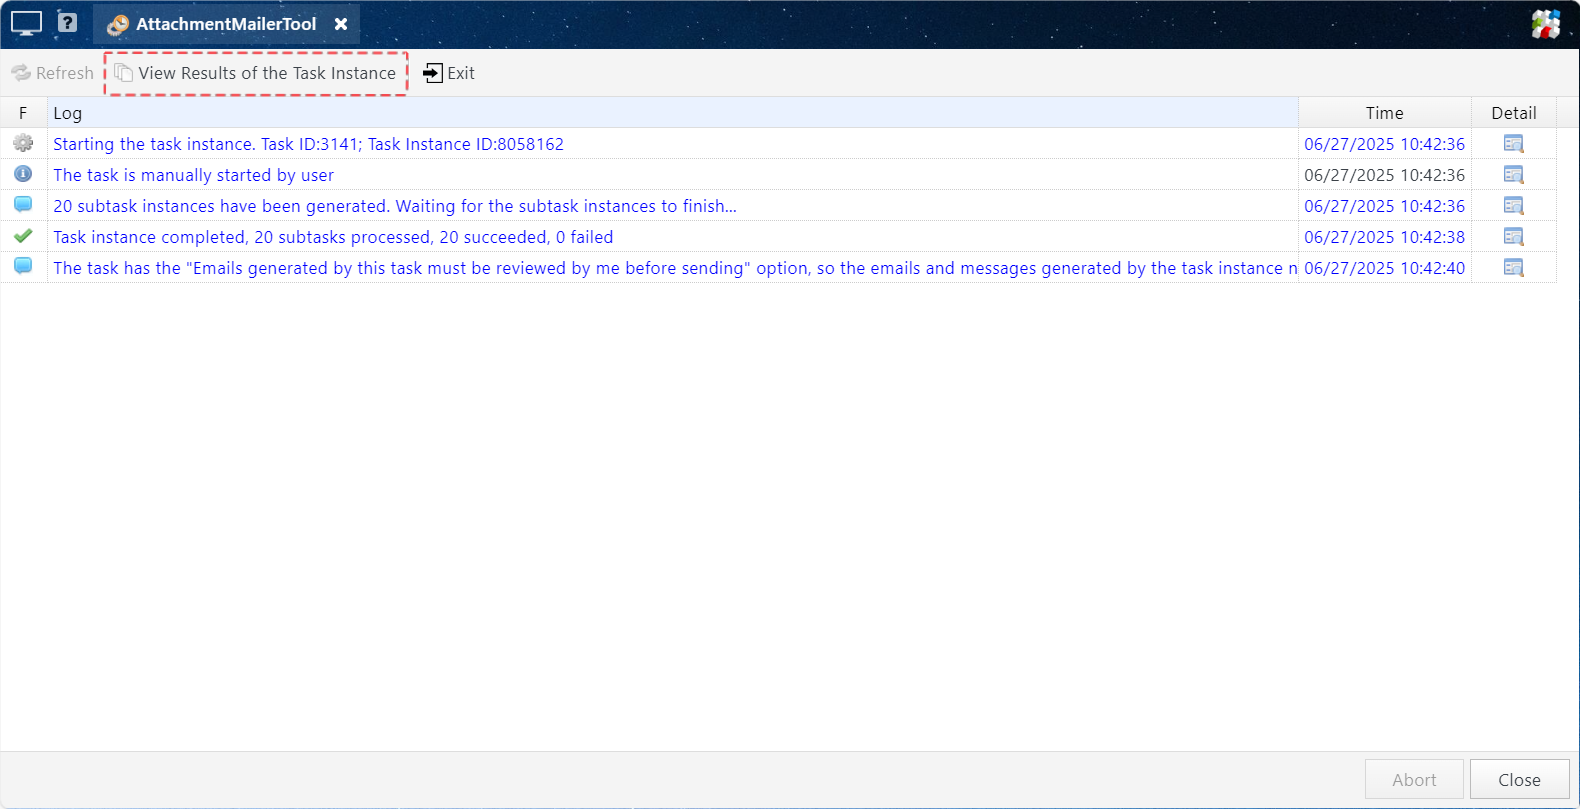Screen dimensions: 1580x809
Task: Click the time 10:42:36 of the starting task row
Action: tap(1384, 144)
